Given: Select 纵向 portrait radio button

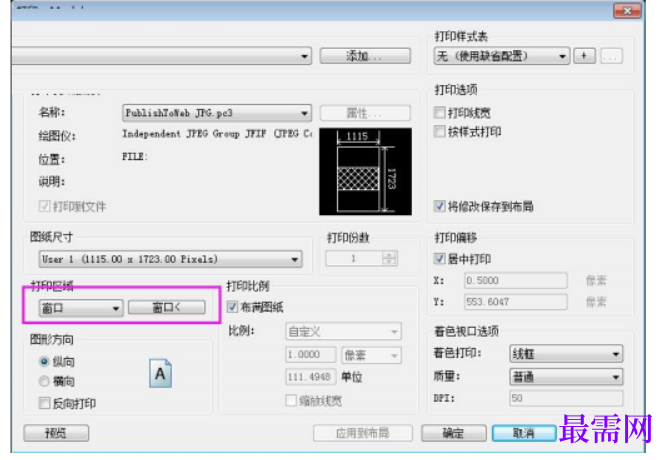Looking at the screenshot, I should (44, 362).
